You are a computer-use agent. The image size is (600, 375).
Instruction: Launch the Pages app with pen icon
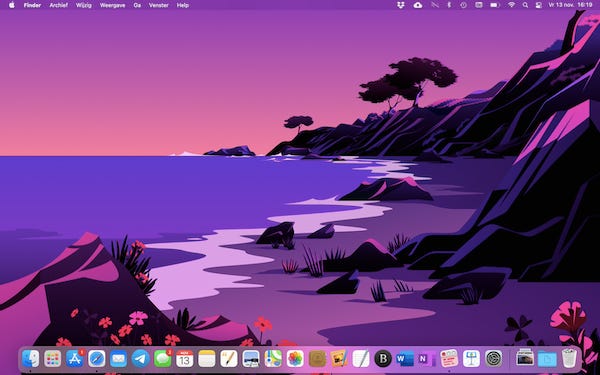point(229,359)
